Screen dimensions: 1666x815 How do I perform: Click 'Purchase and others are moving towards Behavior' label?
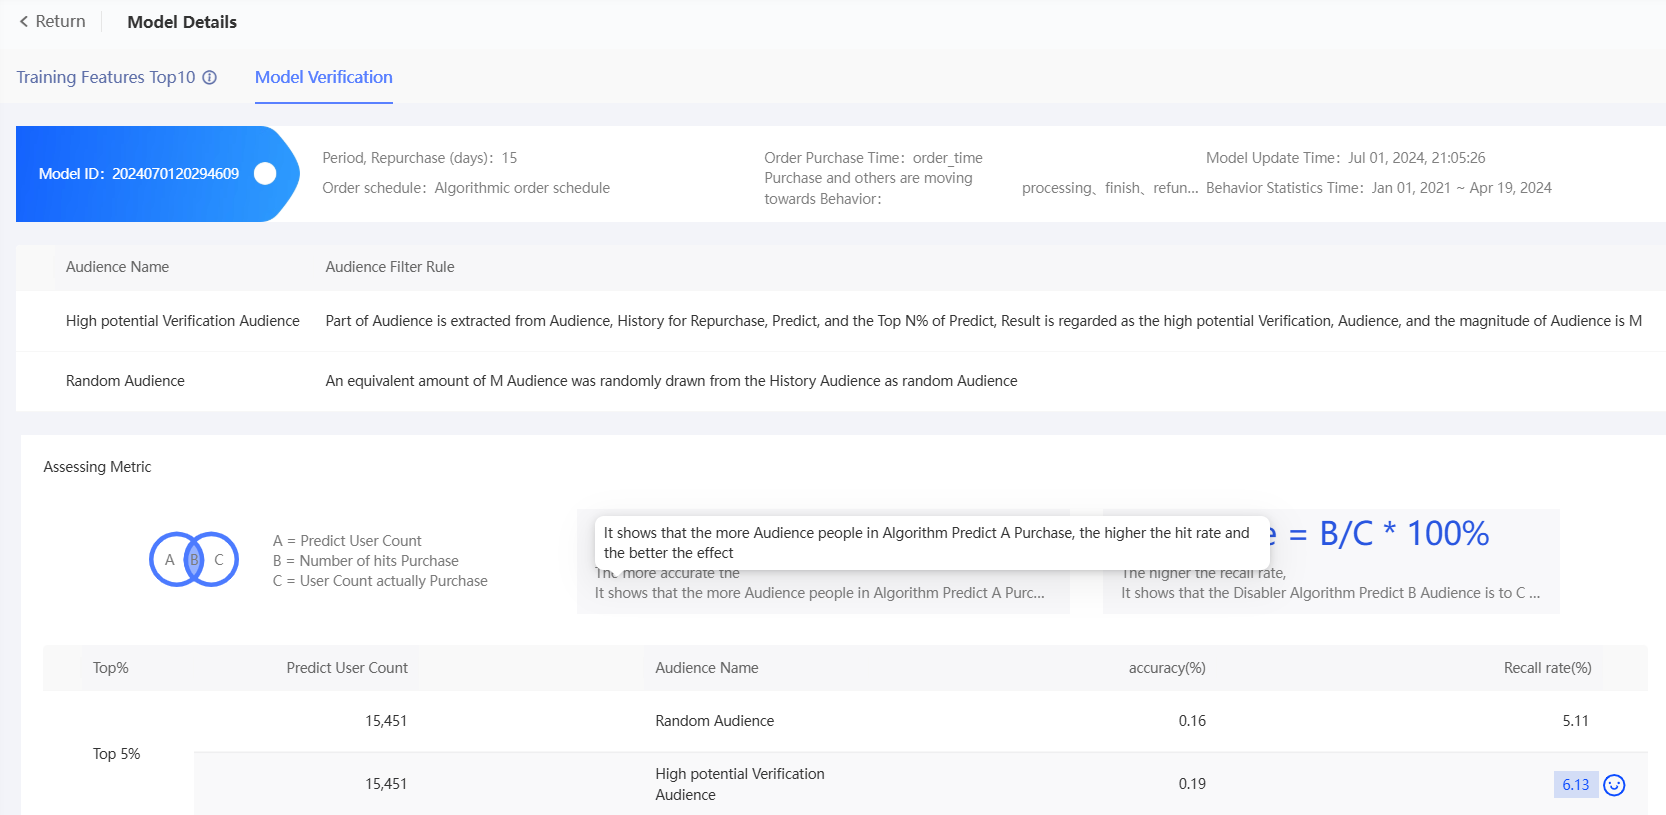(868, 188)
